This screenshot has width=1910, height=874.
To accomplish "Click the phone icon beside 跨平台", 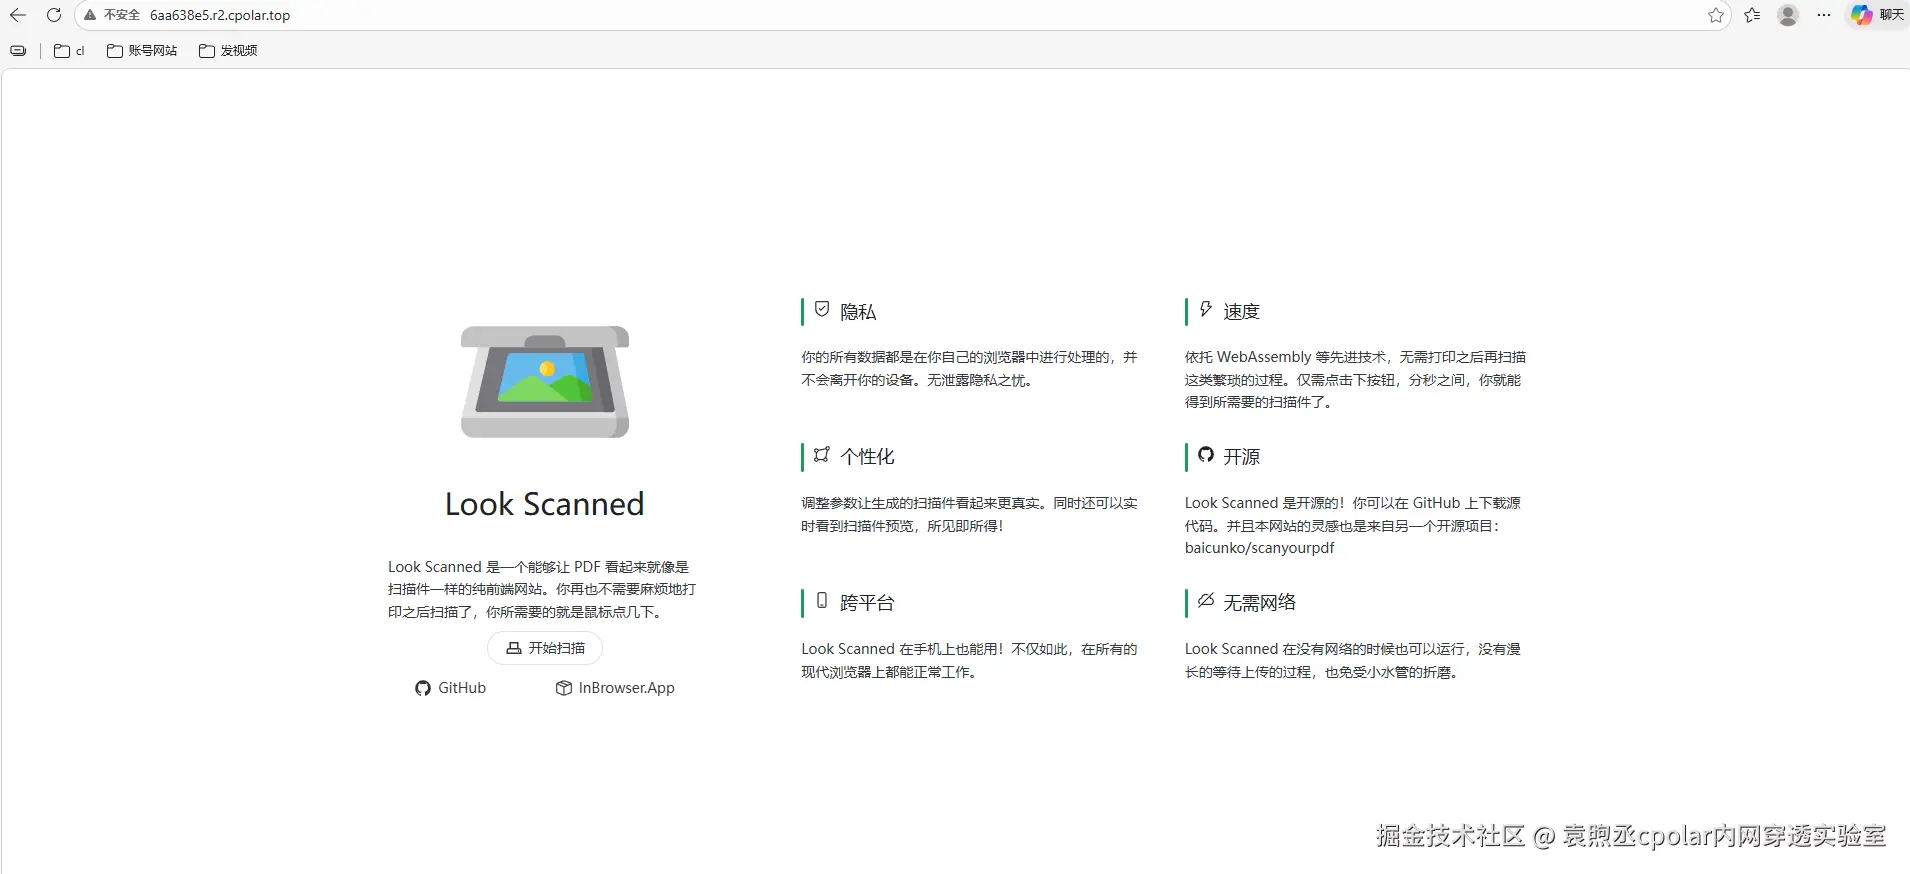I will pos(822,600).
